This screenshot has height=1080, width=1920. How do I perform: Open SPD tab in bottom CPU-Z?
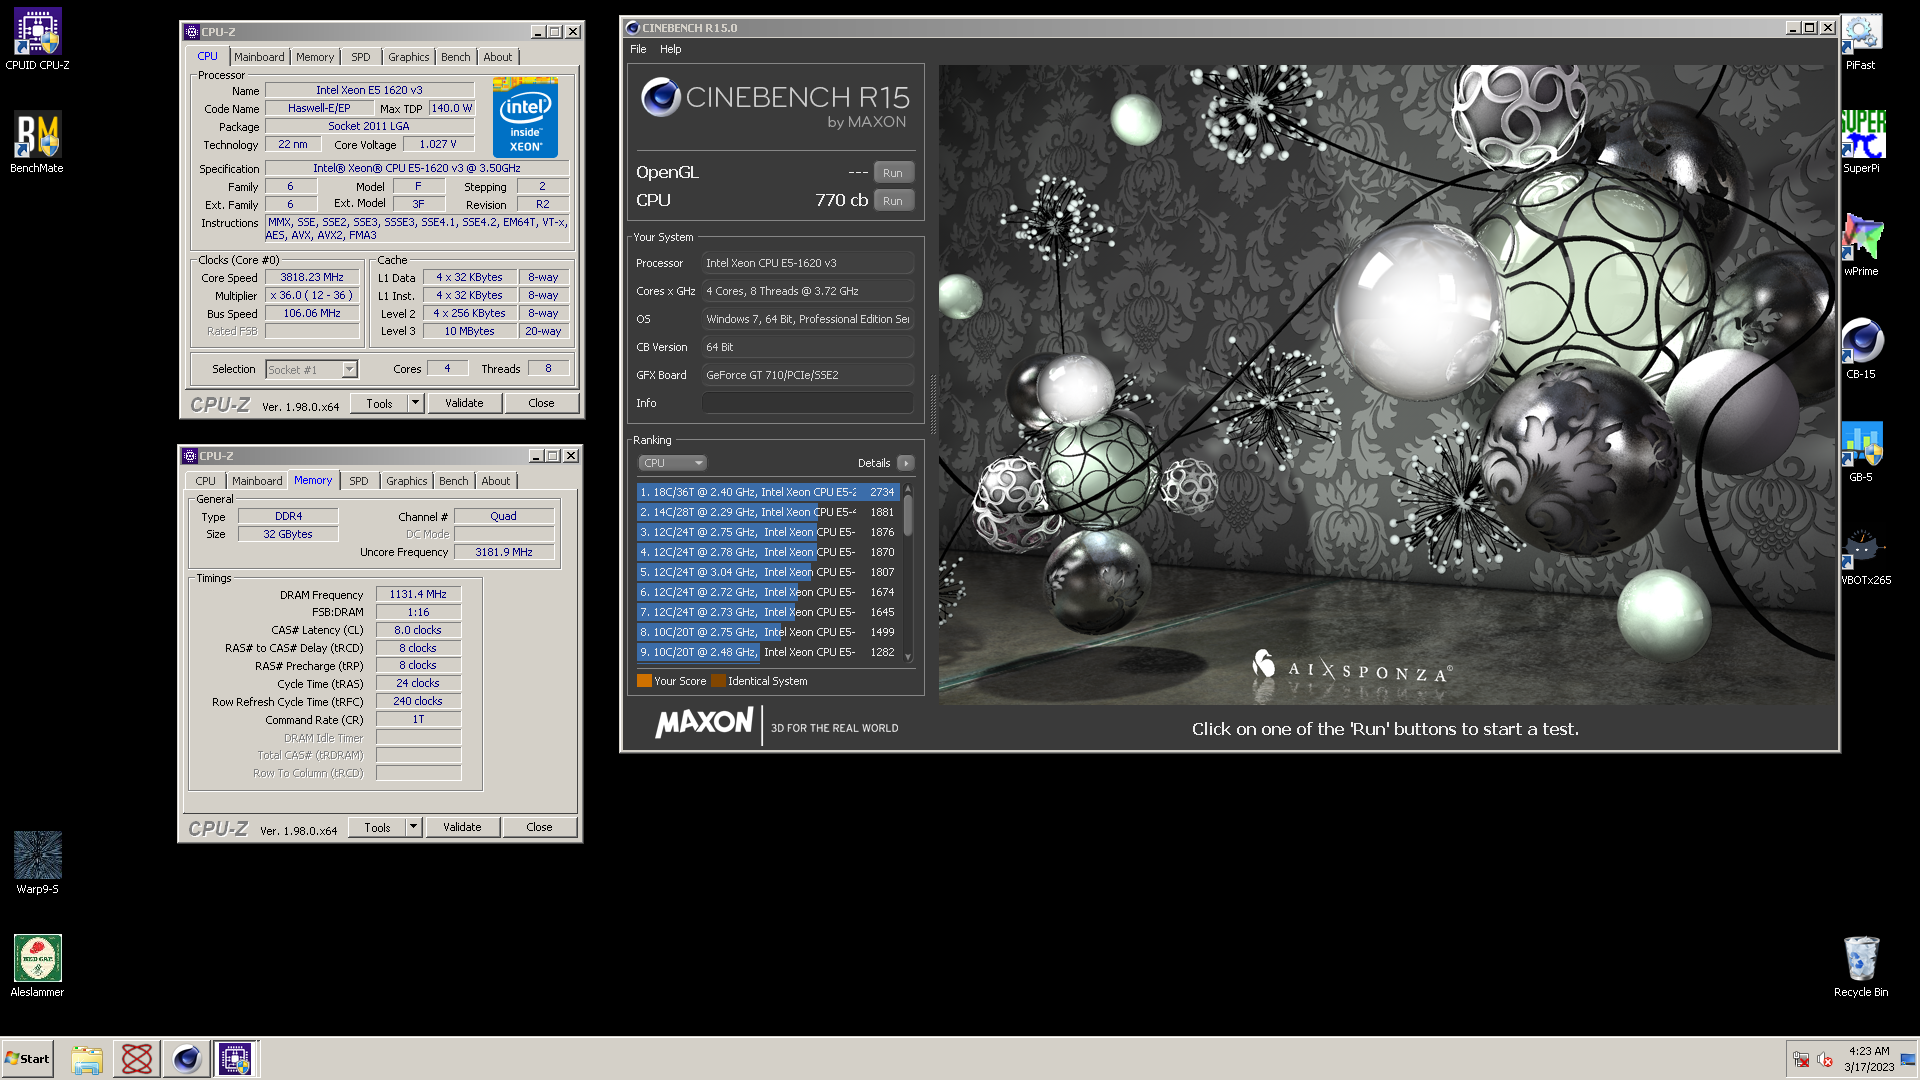(x=359, y=481)
